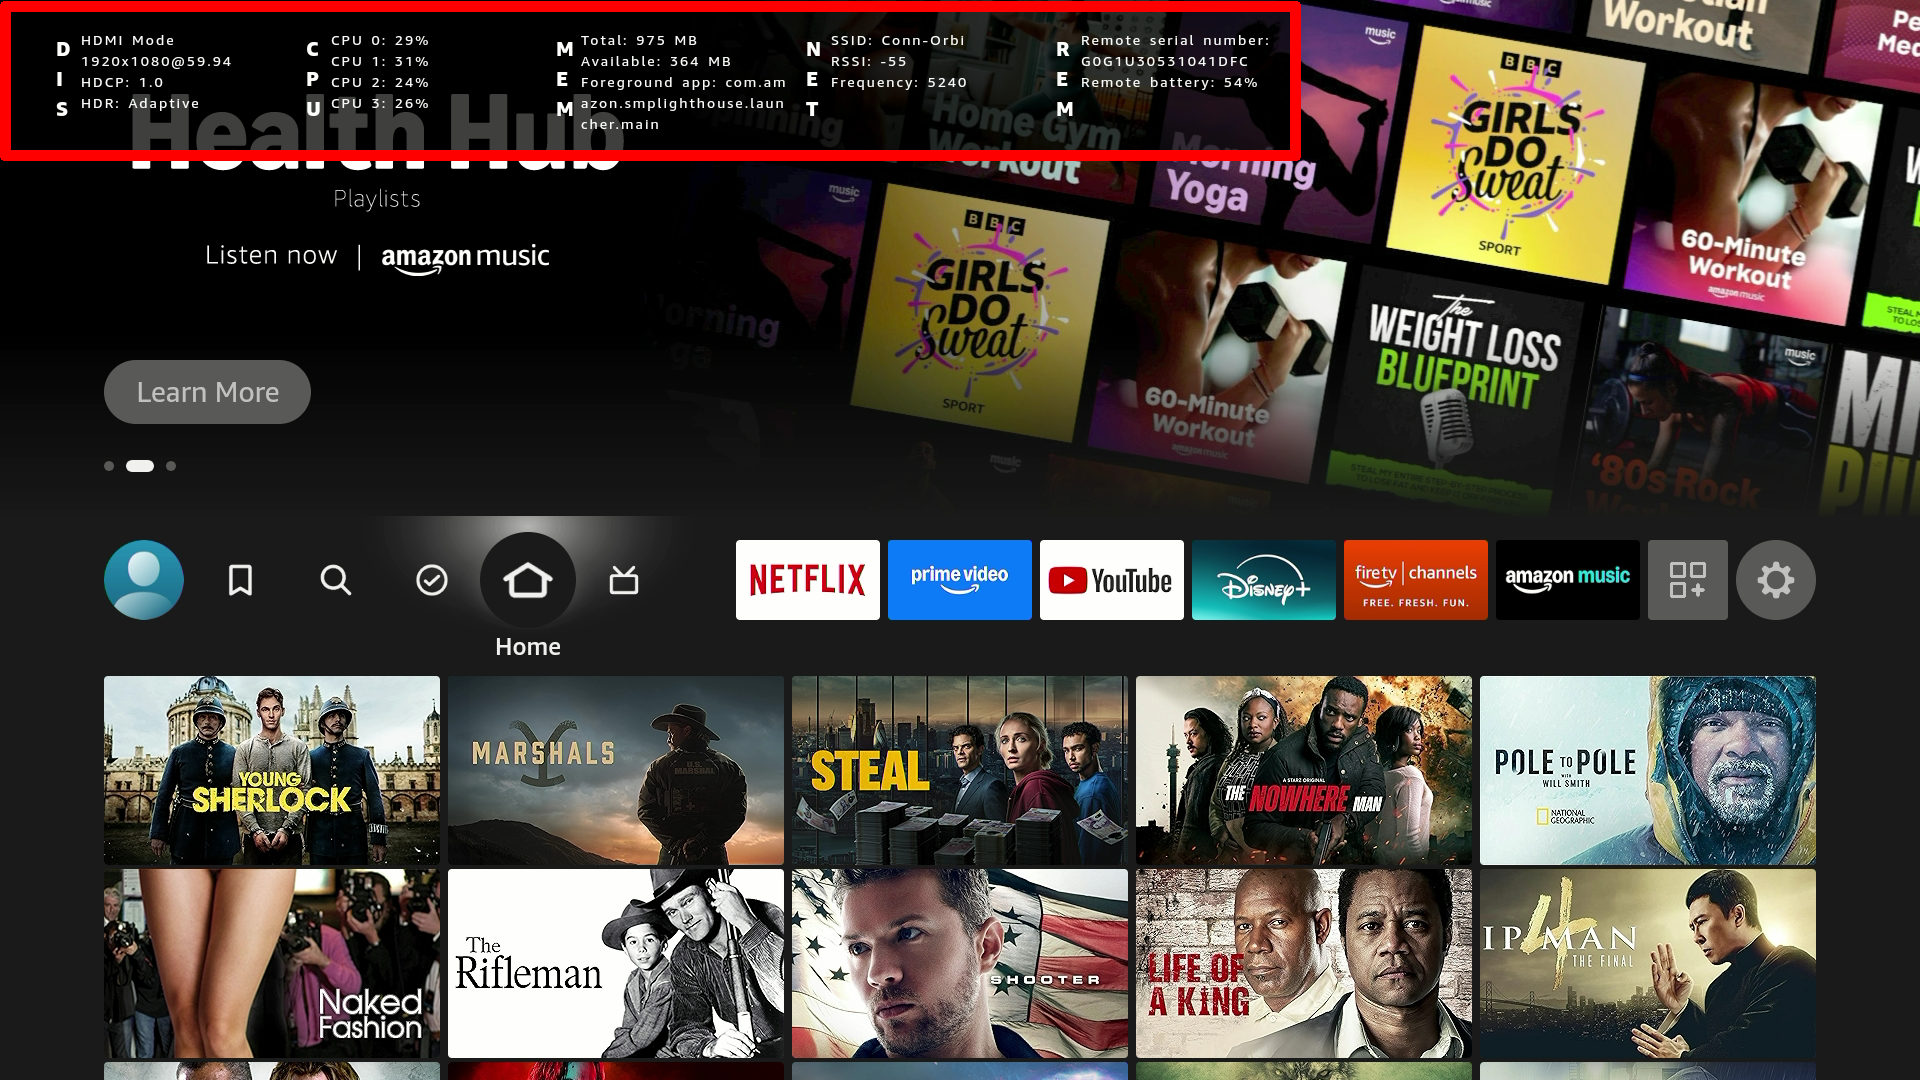Open The Nowhere Man thumbnail
The width and height of the screenshot is (1920, 1080).
[1304, 770]
